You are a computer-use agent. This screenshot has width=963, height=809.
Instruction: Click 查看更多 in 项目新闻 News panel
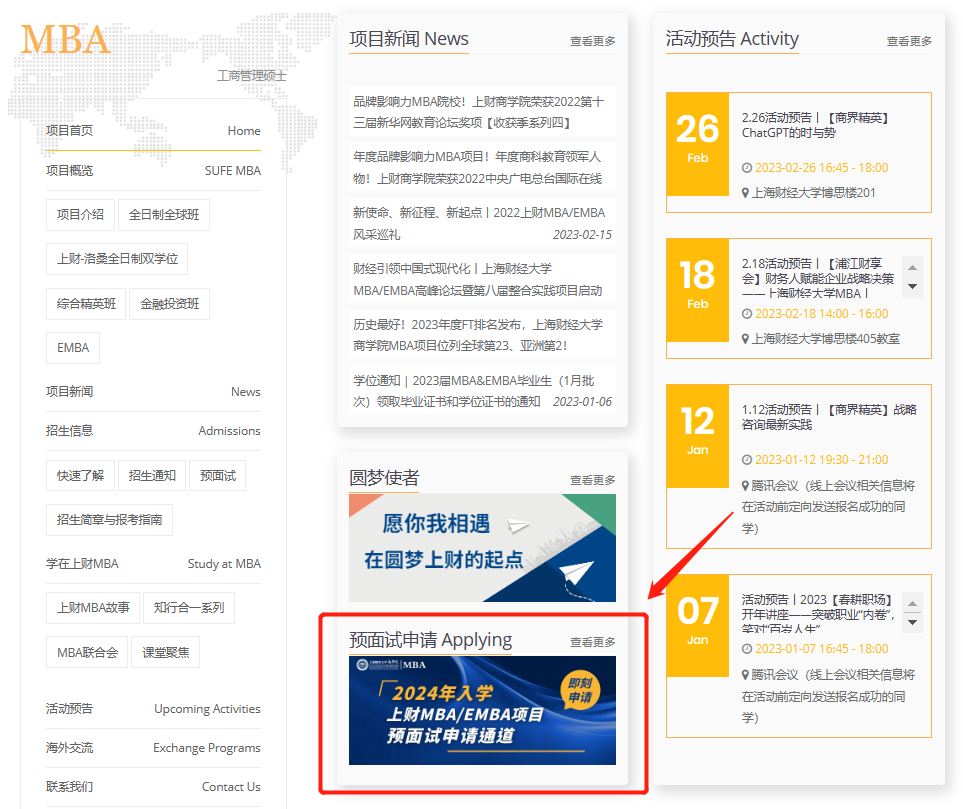click(593, 41)
